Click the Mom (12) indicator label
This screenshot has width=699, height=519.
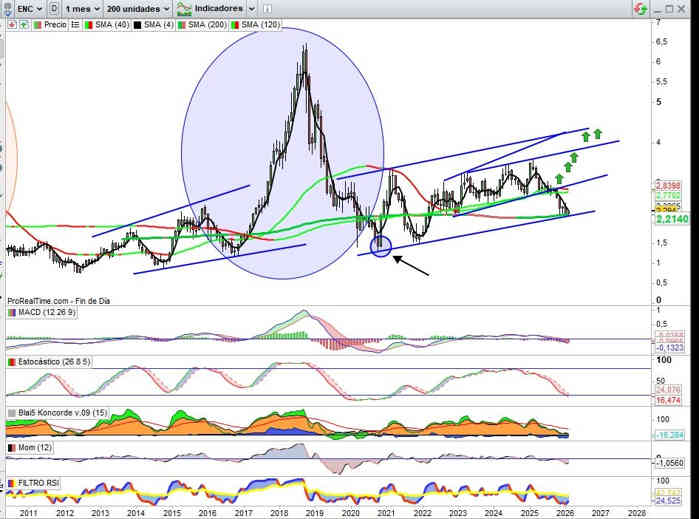coord(32,447)
